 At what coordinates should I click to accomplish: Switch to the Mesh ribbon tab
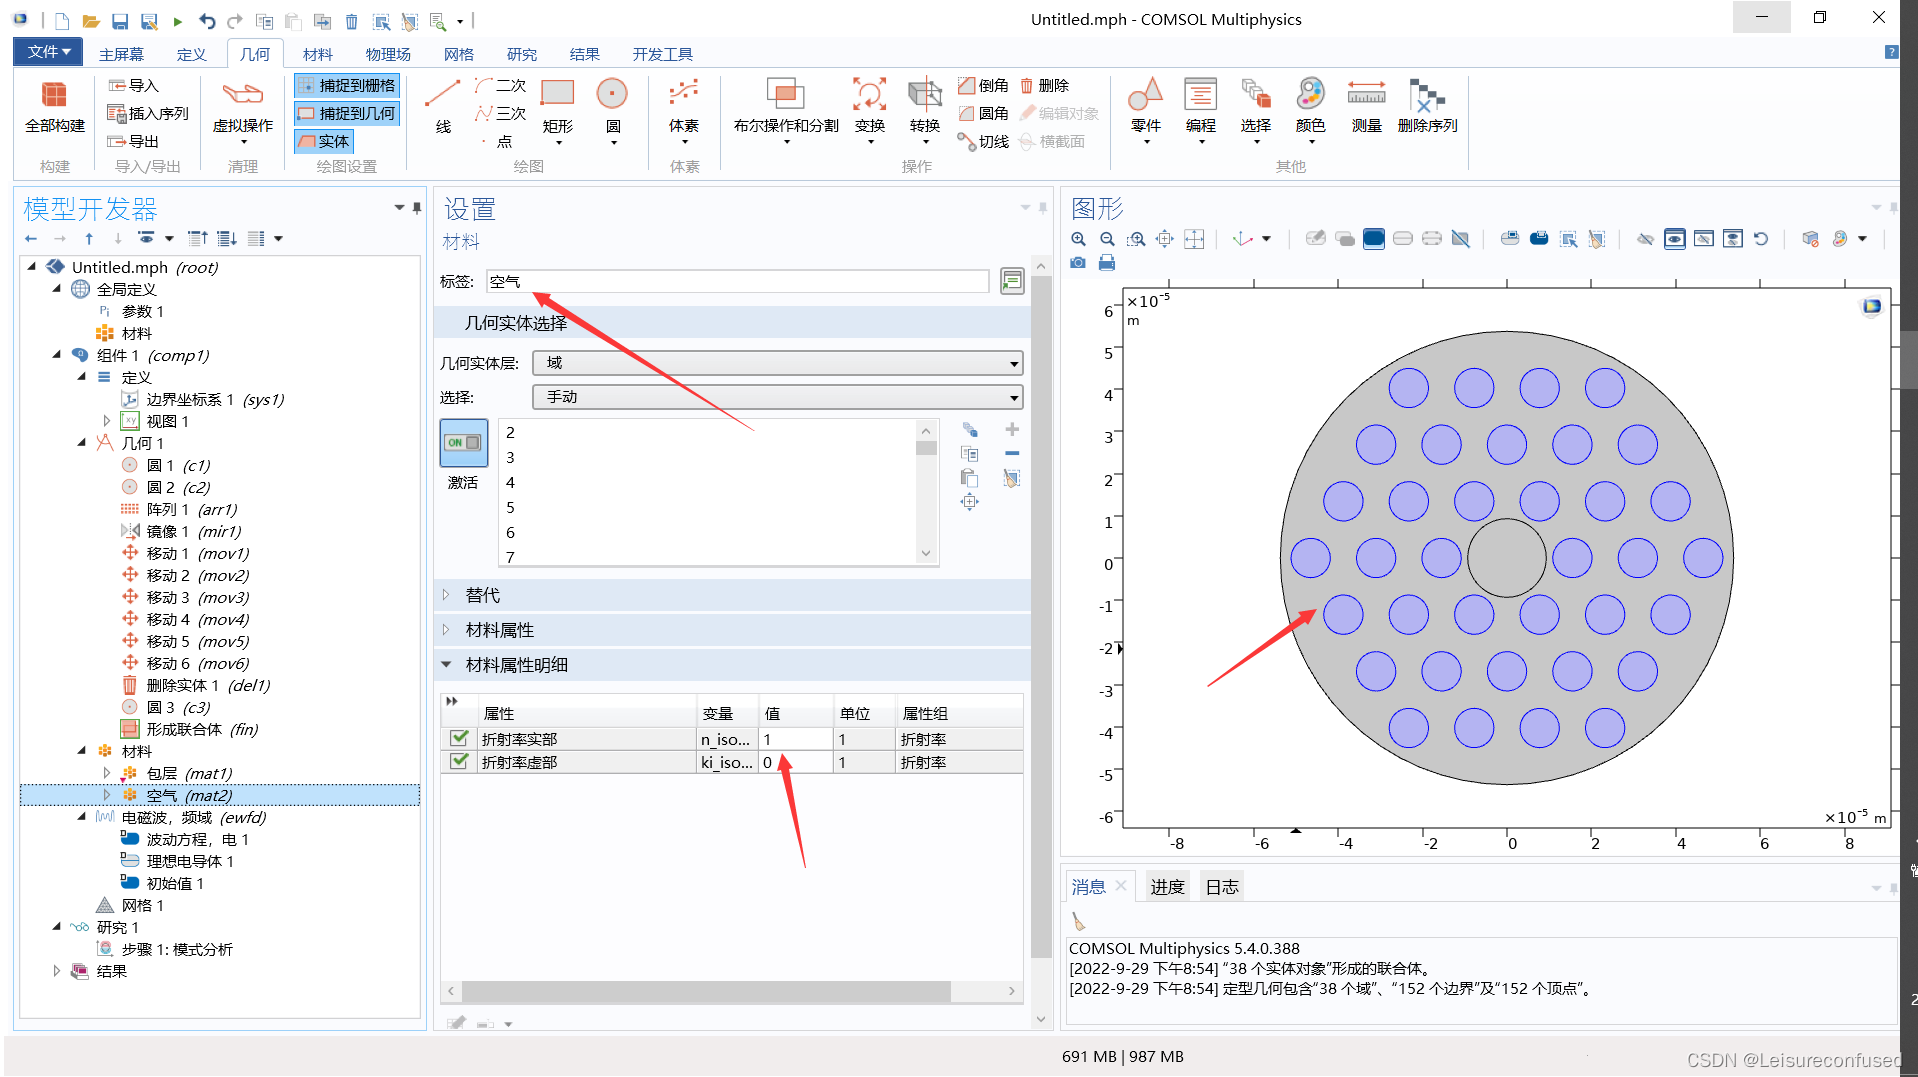pos(458,54)
